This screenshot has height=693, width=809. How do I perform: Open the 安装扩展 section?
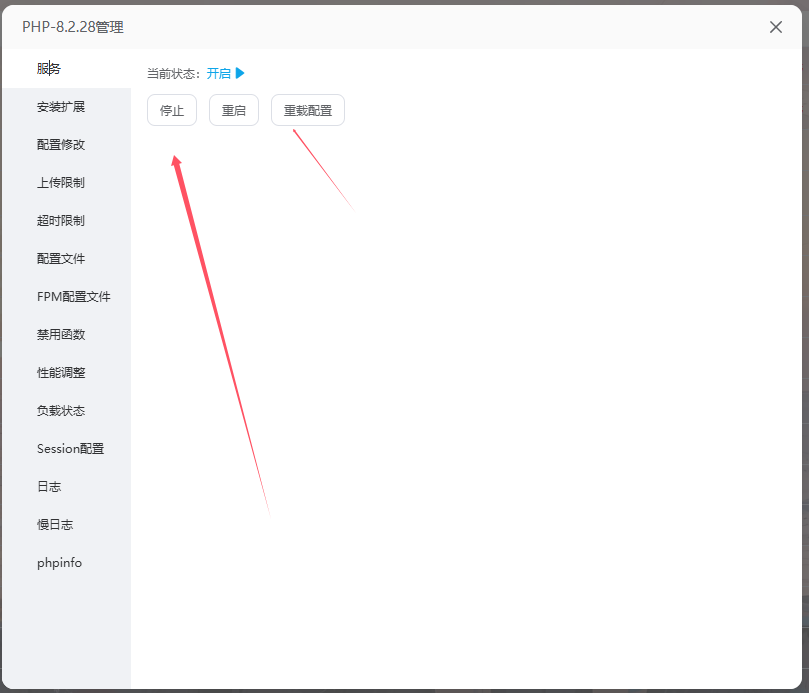point(61,107)
